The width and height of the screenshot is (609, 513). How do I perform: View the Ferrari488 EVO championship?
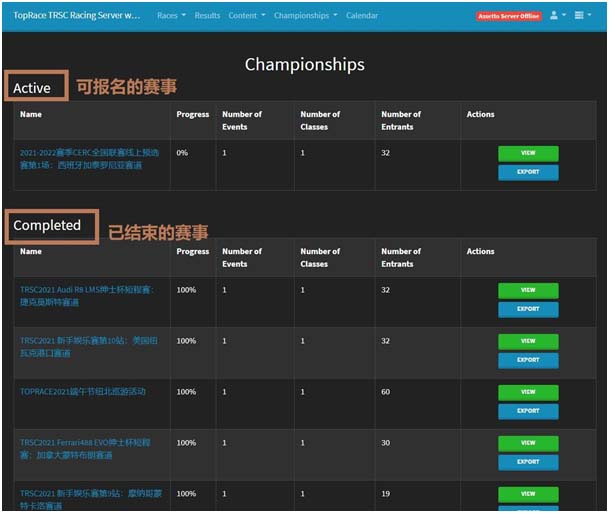pos(528,443)
